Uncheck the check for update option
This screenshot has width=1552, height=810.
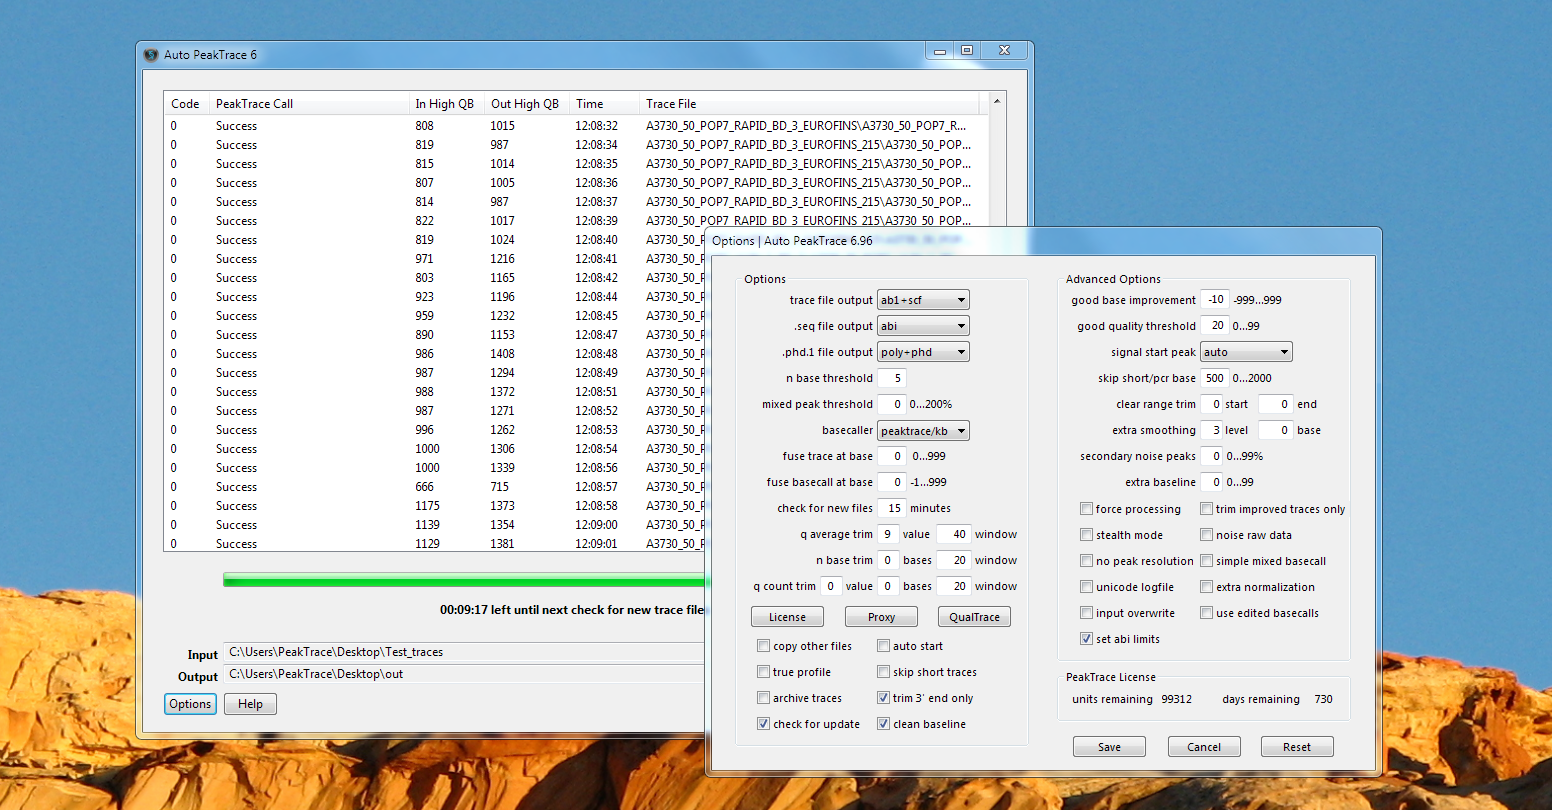[x=764, y=724]
